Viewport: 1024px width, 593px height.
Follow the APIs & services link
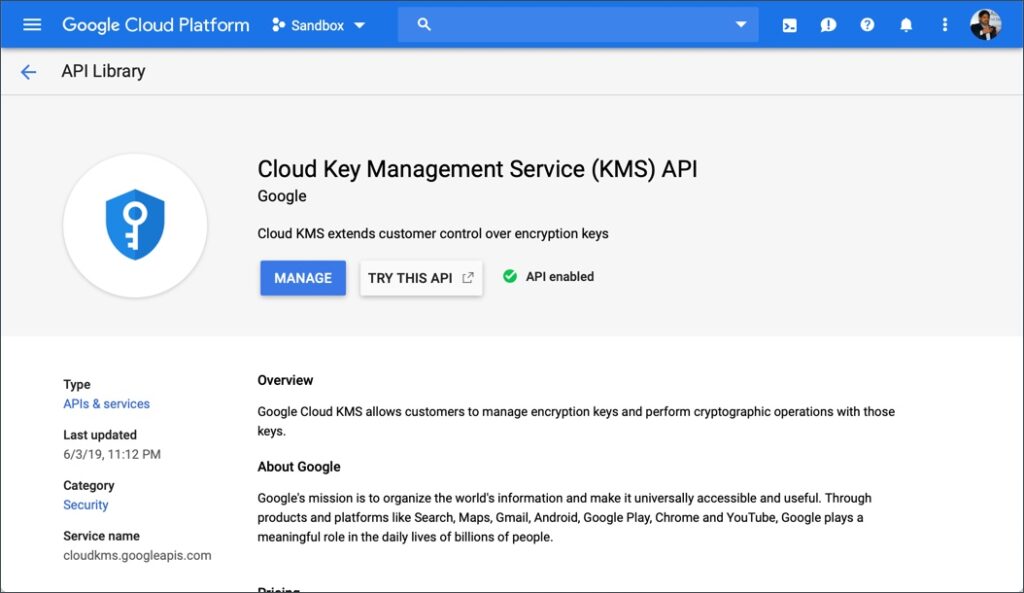[x=106, y=404]
